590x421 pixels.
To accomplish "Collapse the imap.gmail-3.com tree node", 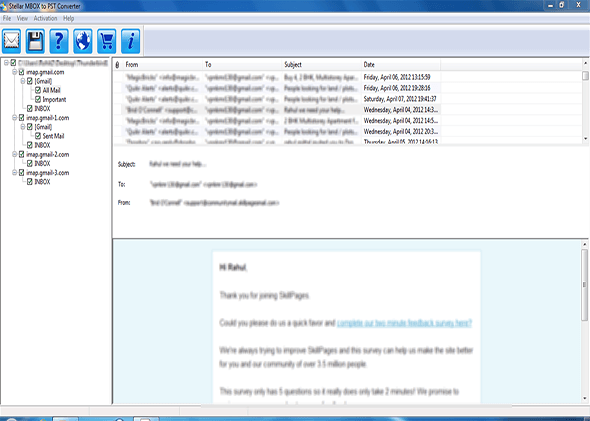I will [x=15, y=173].
